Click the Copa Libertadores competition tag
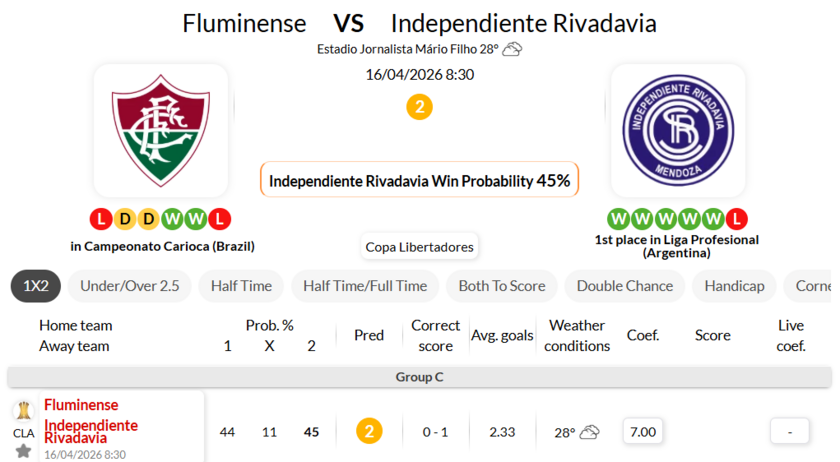This screenshot has height=462, width=840. (x=420, y=246)
